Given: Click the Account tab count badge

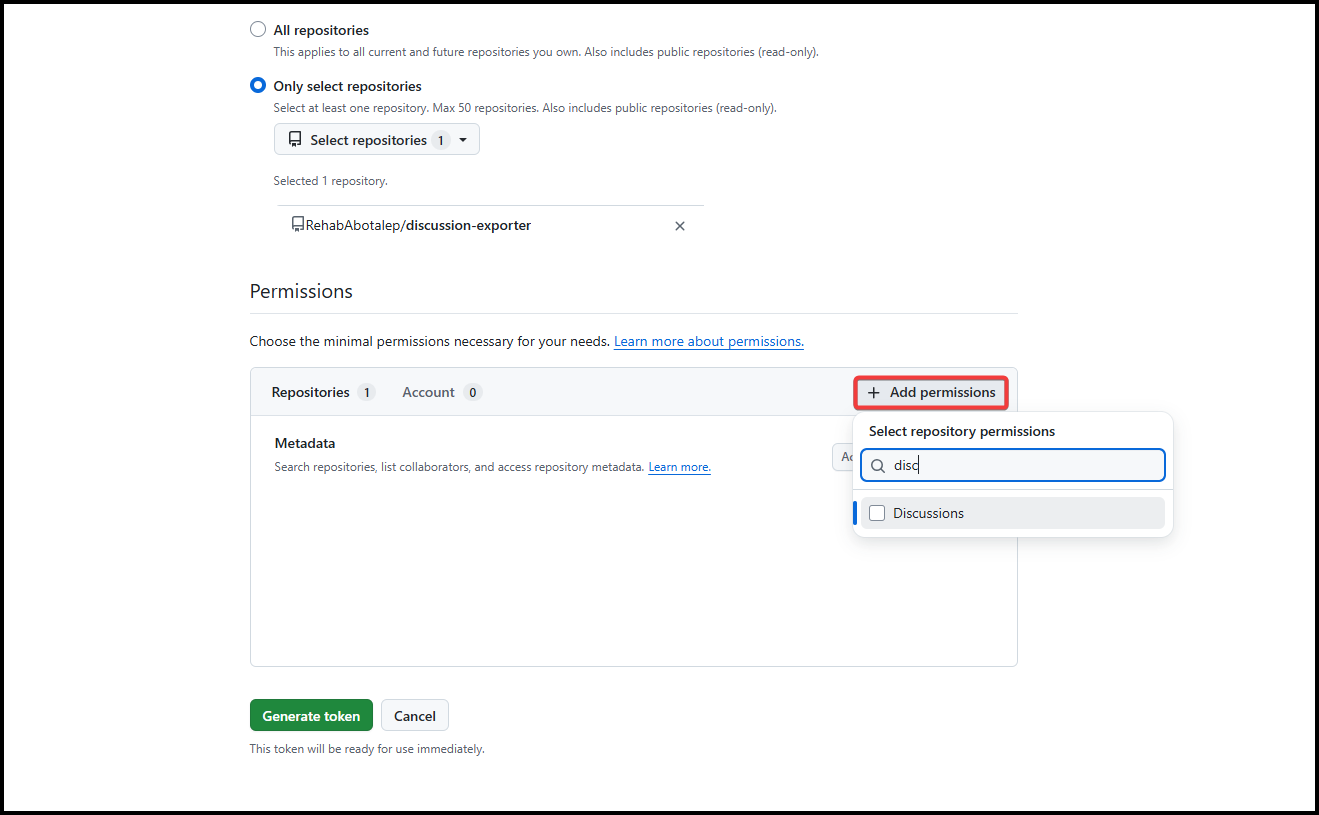Looking at the screenshot, I should coord(472,393).
